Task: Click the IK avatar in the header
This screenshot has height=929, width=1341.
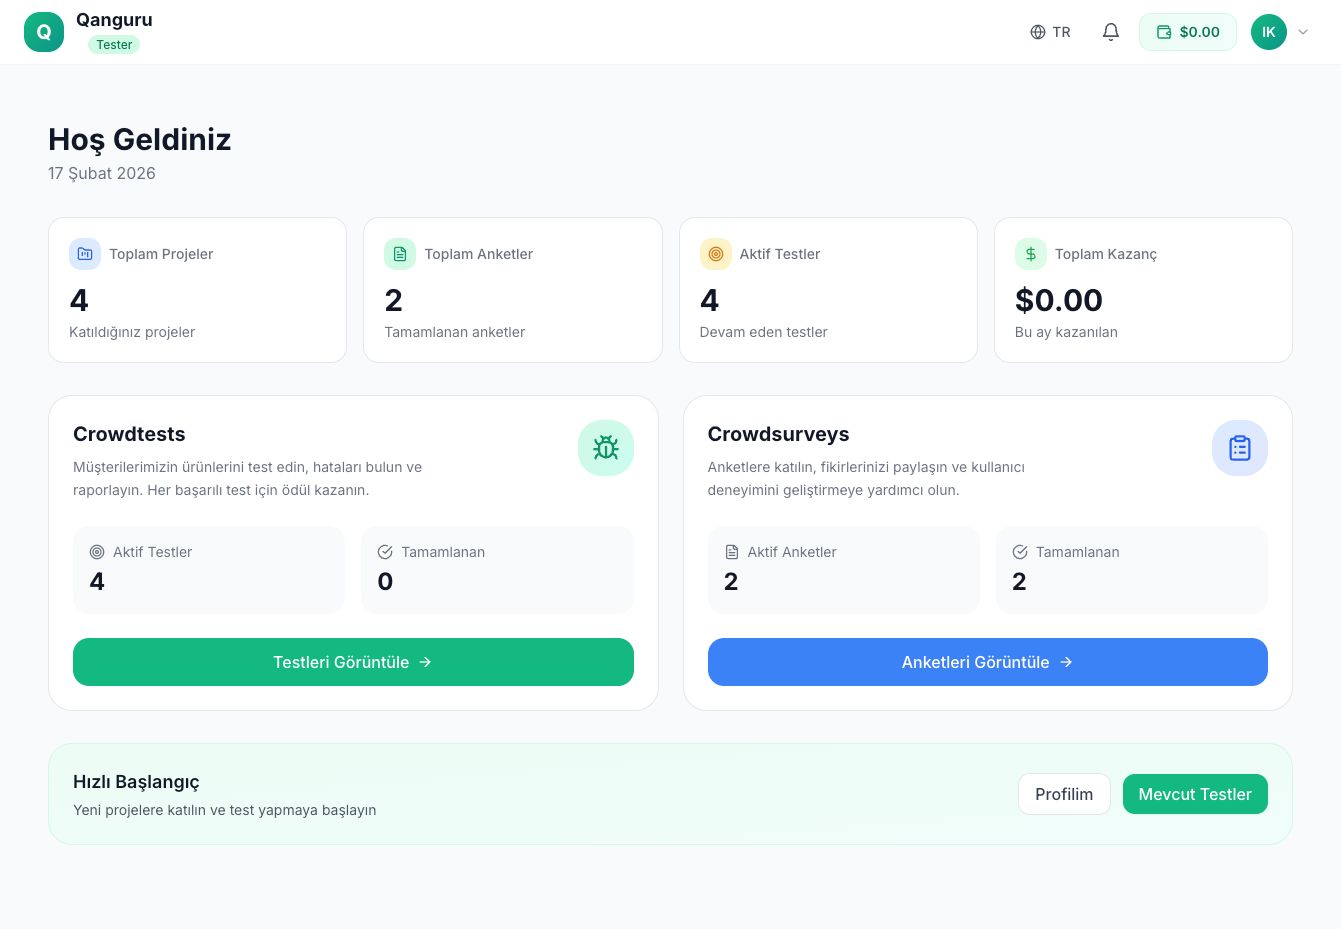Action: pyautogui.click(x=1269, y=31)
